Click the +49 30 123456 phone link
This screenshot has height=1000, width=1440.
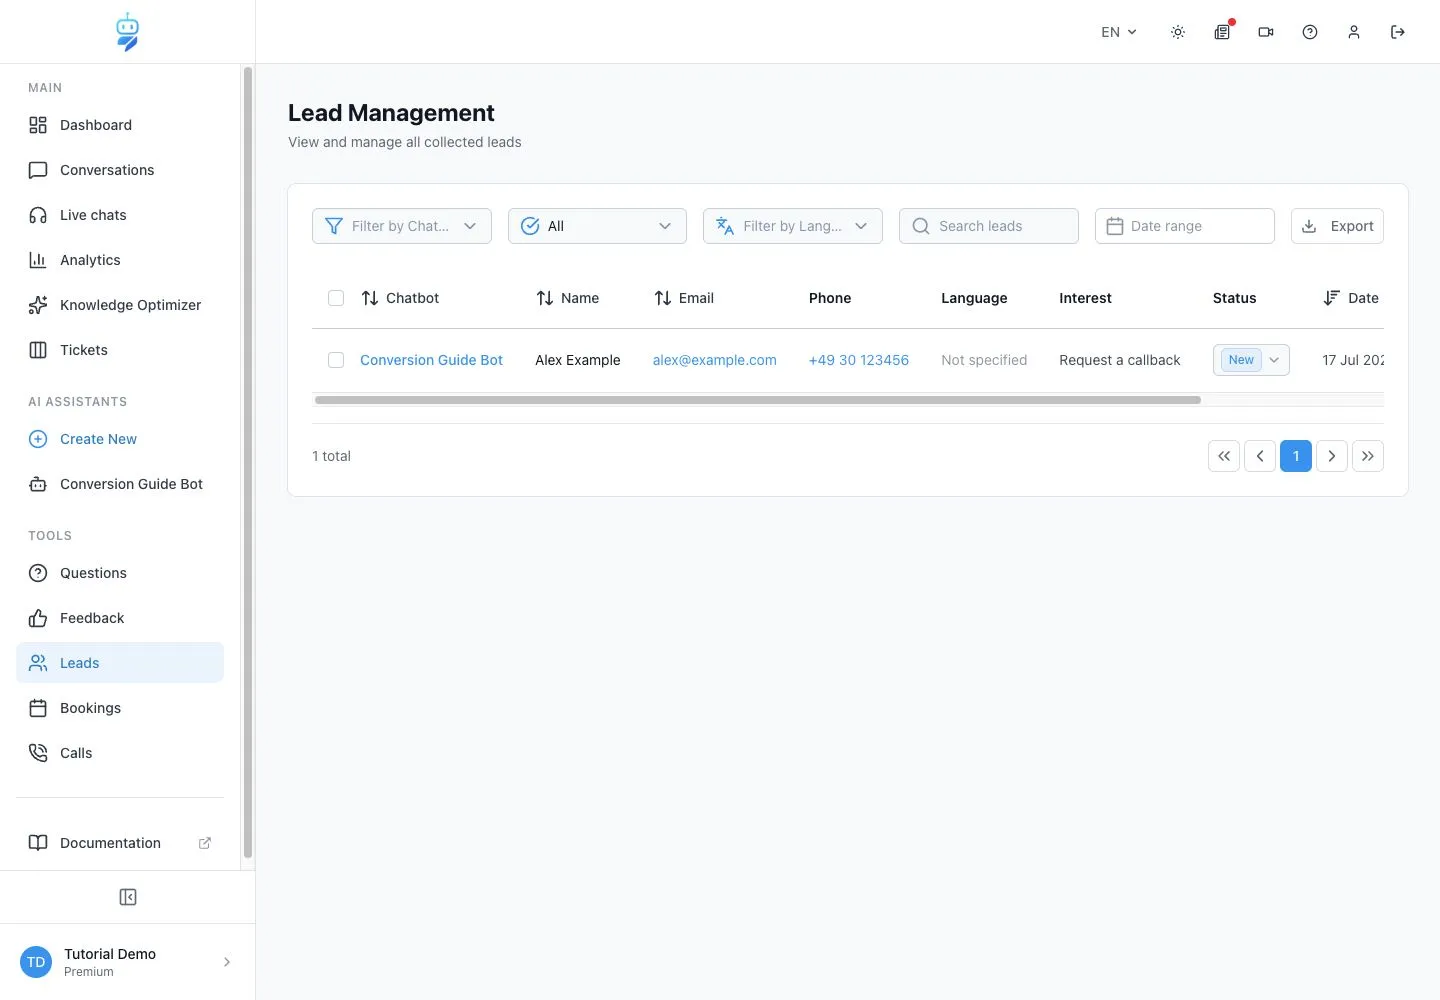(859, 360)
